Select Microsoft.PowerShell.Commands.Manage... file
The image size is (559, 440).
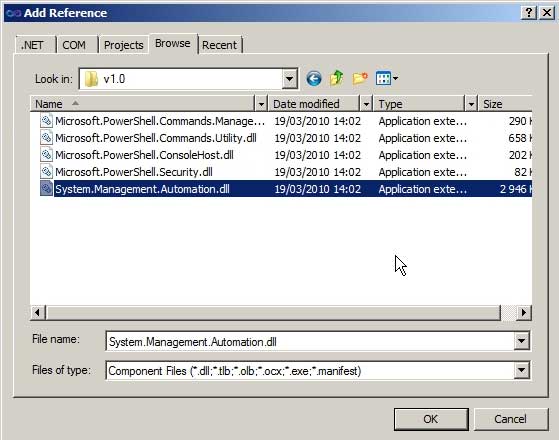coord(160,121)
